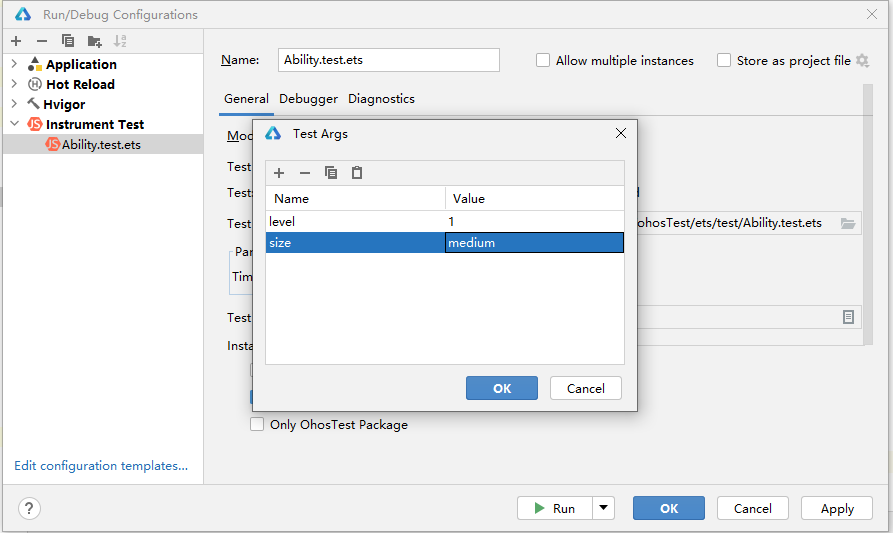The width and height of the screenshot is (893, 533).
Task: Check Only OhosTest Package option
Action: click(x=257, y=425)
